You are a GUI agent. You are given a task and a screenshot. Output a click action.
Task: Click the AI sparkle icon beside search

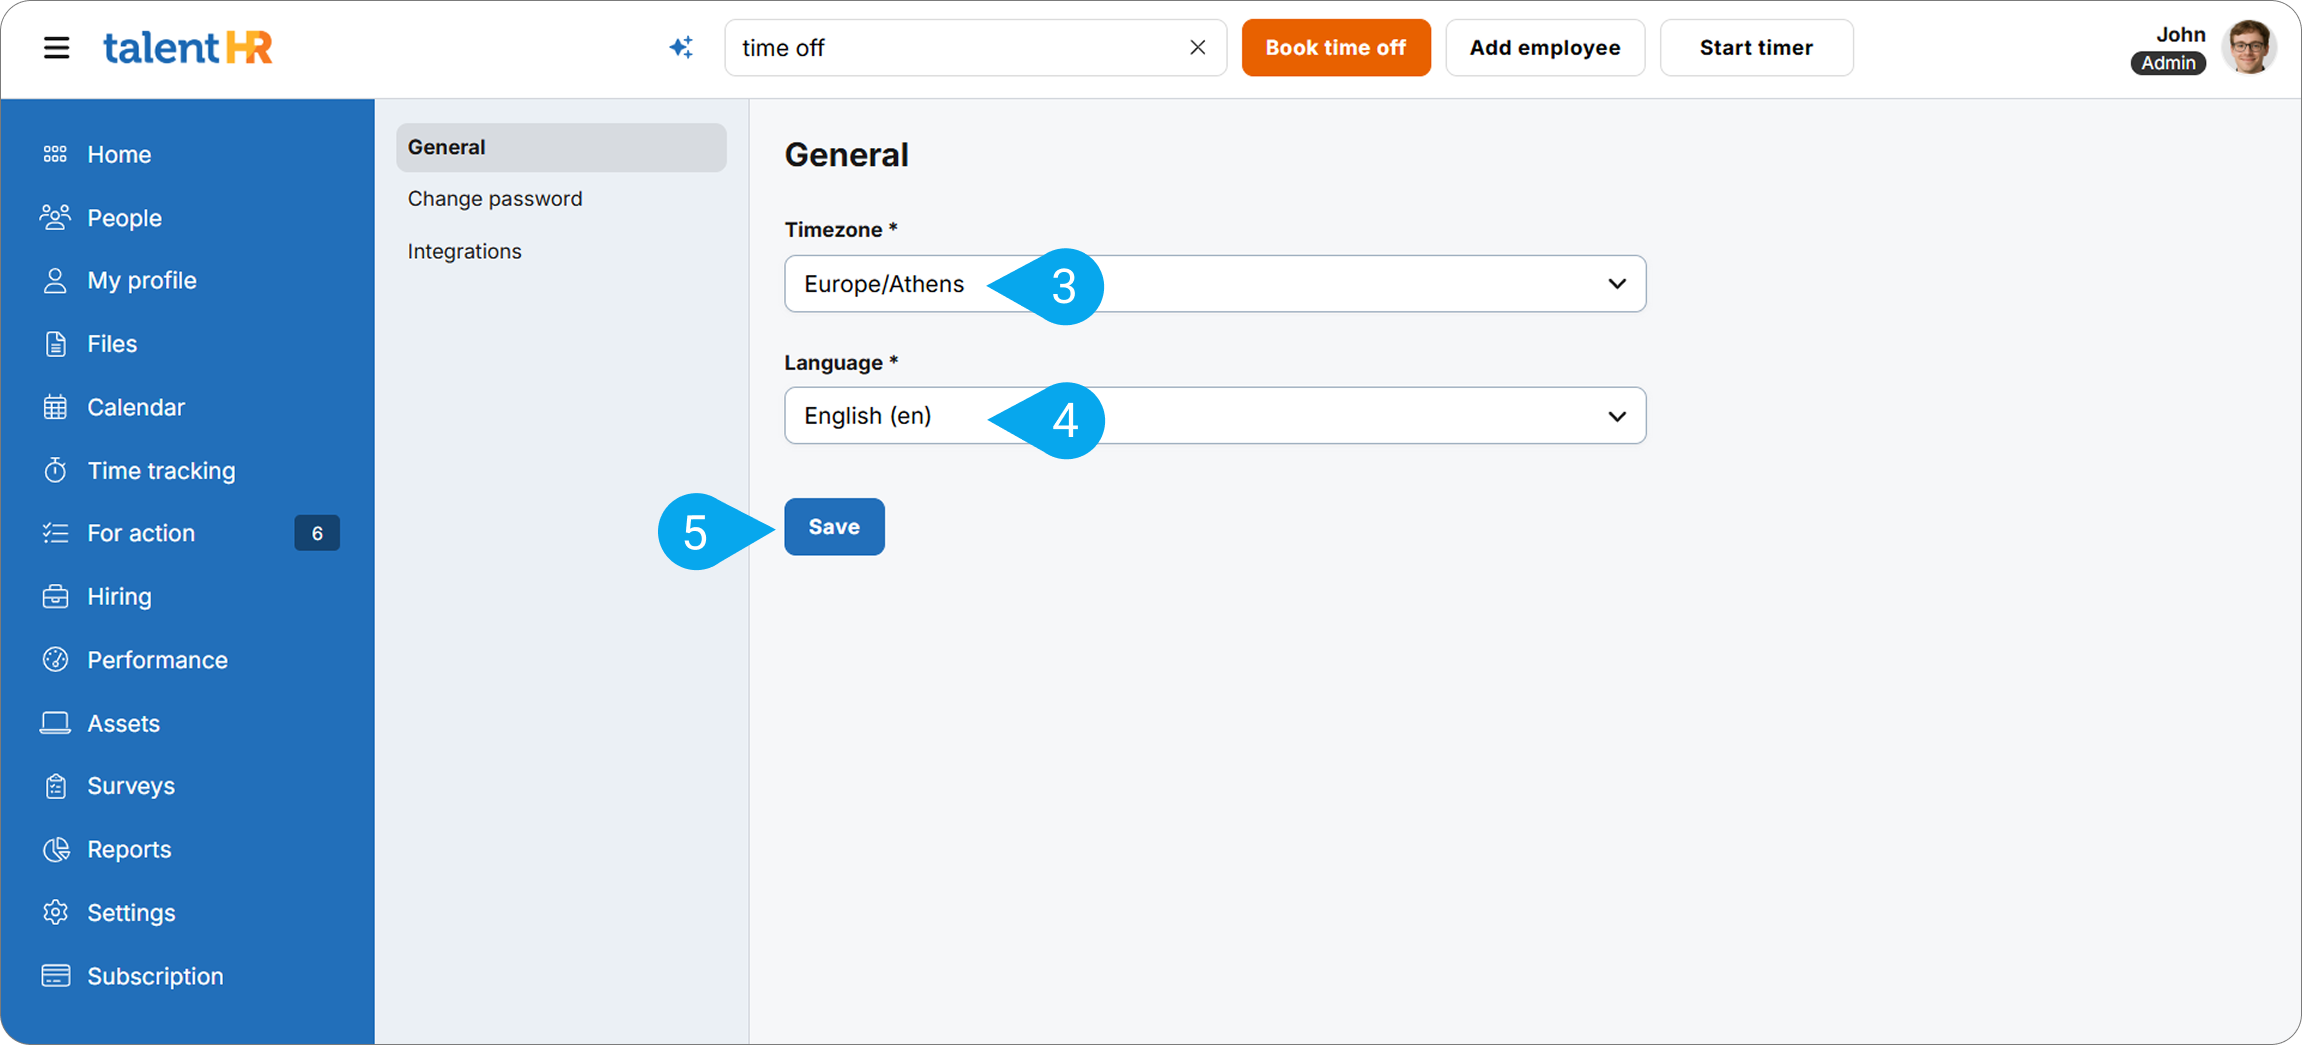(x=681, y=48)
